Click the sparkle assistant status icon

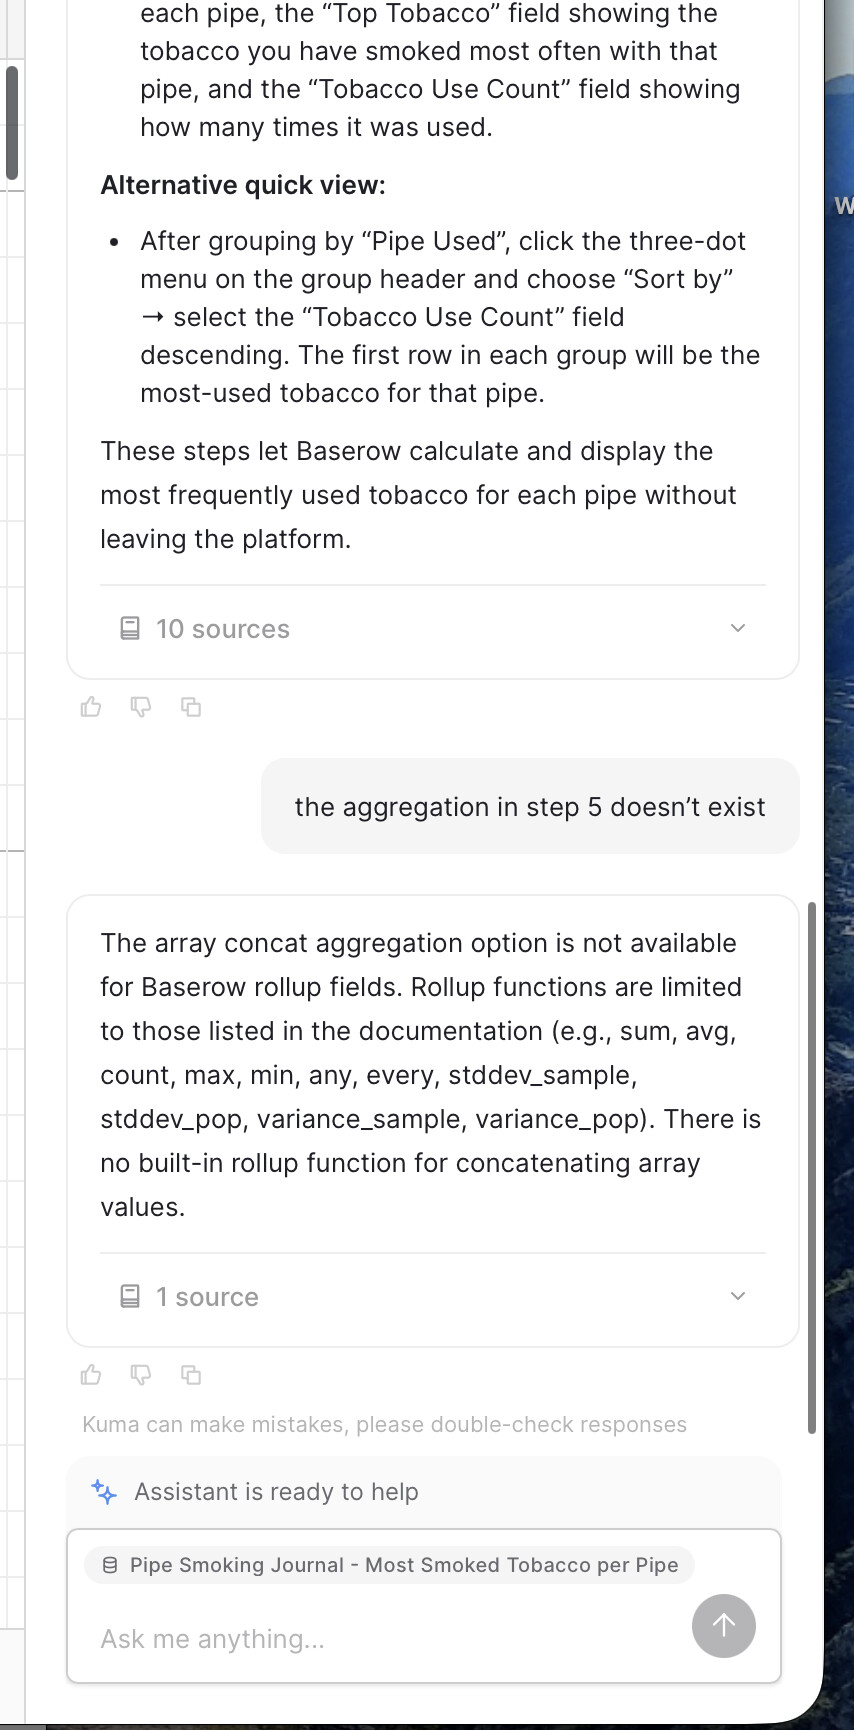coord(104,1492)
